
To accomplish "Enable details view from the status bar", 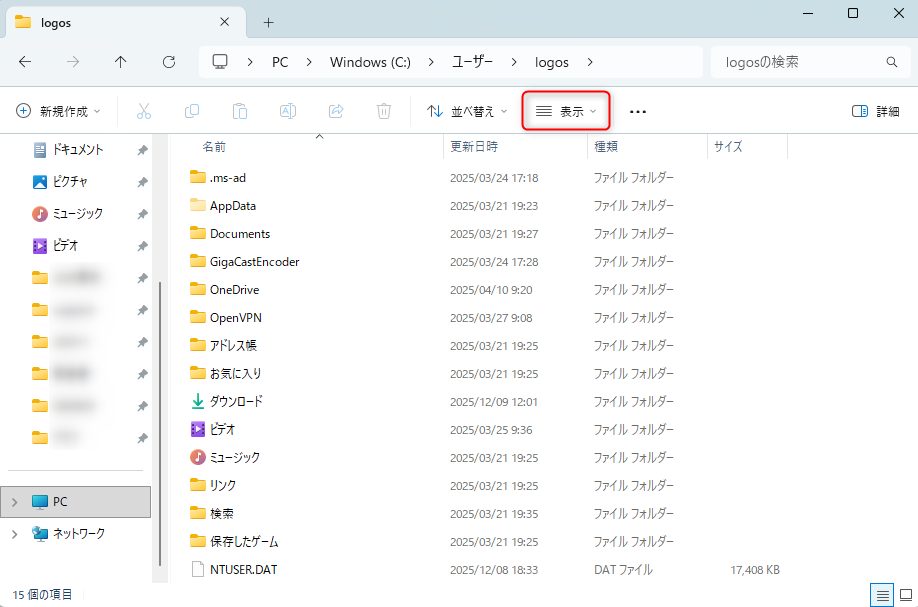I will tap(881, 595).
